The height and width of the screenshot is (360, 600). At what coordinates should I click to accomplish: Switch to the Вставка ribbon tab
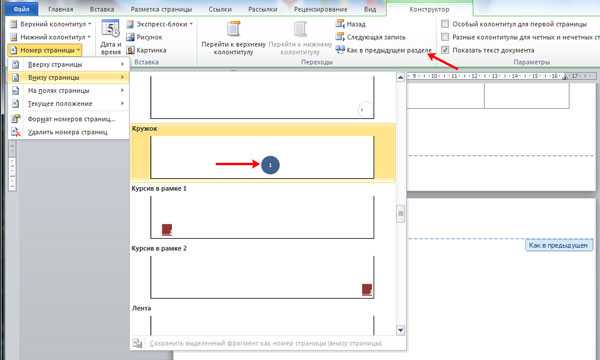tap(102, 9)
